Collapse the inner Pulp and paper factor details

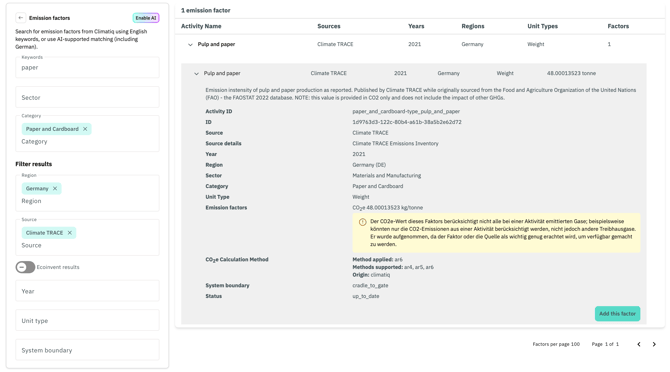(196, 73)
